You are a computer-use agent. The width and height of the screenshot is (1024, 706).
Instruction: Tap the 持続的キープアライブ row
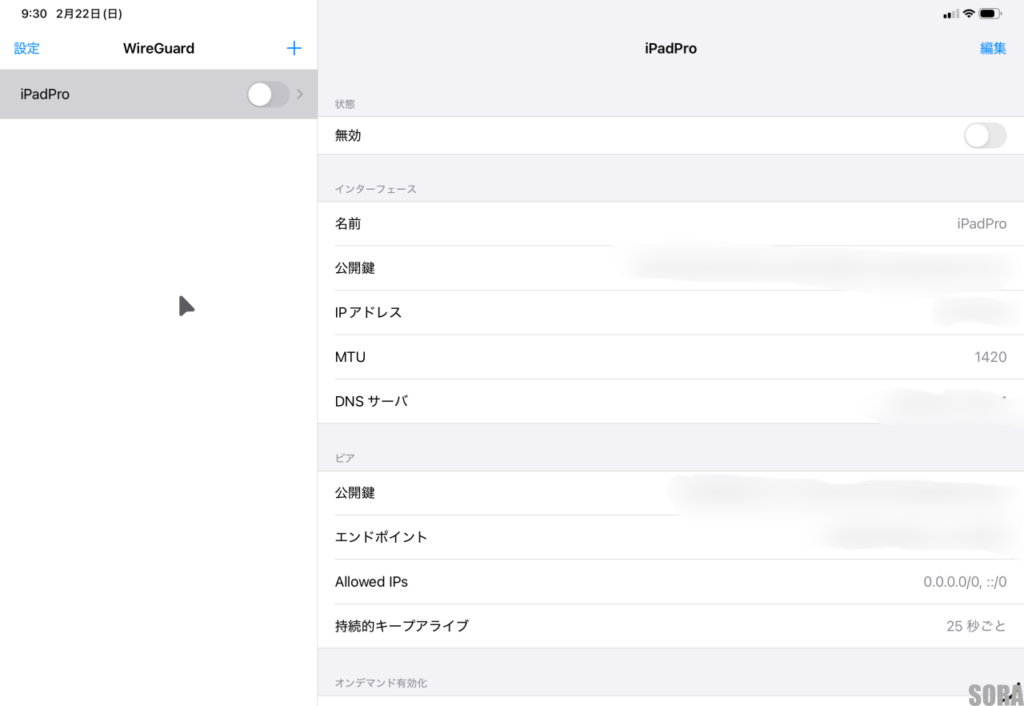670,626
